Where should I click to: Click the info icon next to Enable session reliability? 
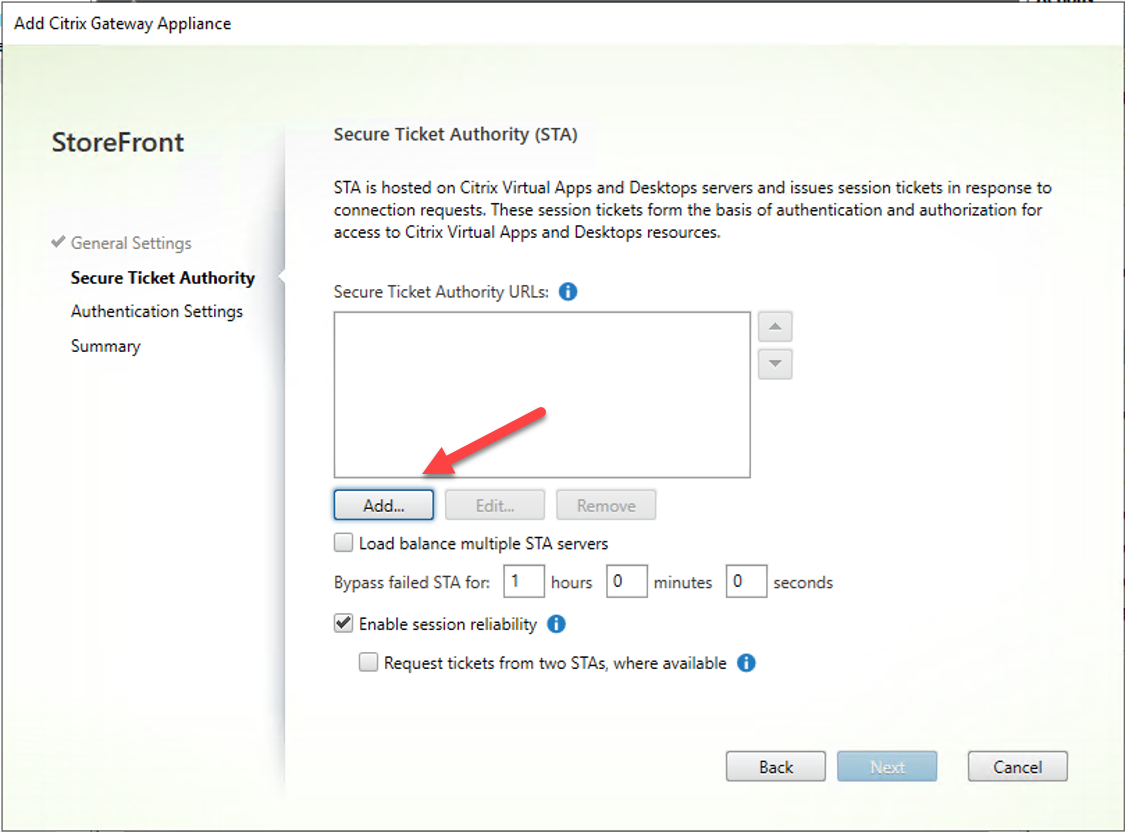coord(556,624)
